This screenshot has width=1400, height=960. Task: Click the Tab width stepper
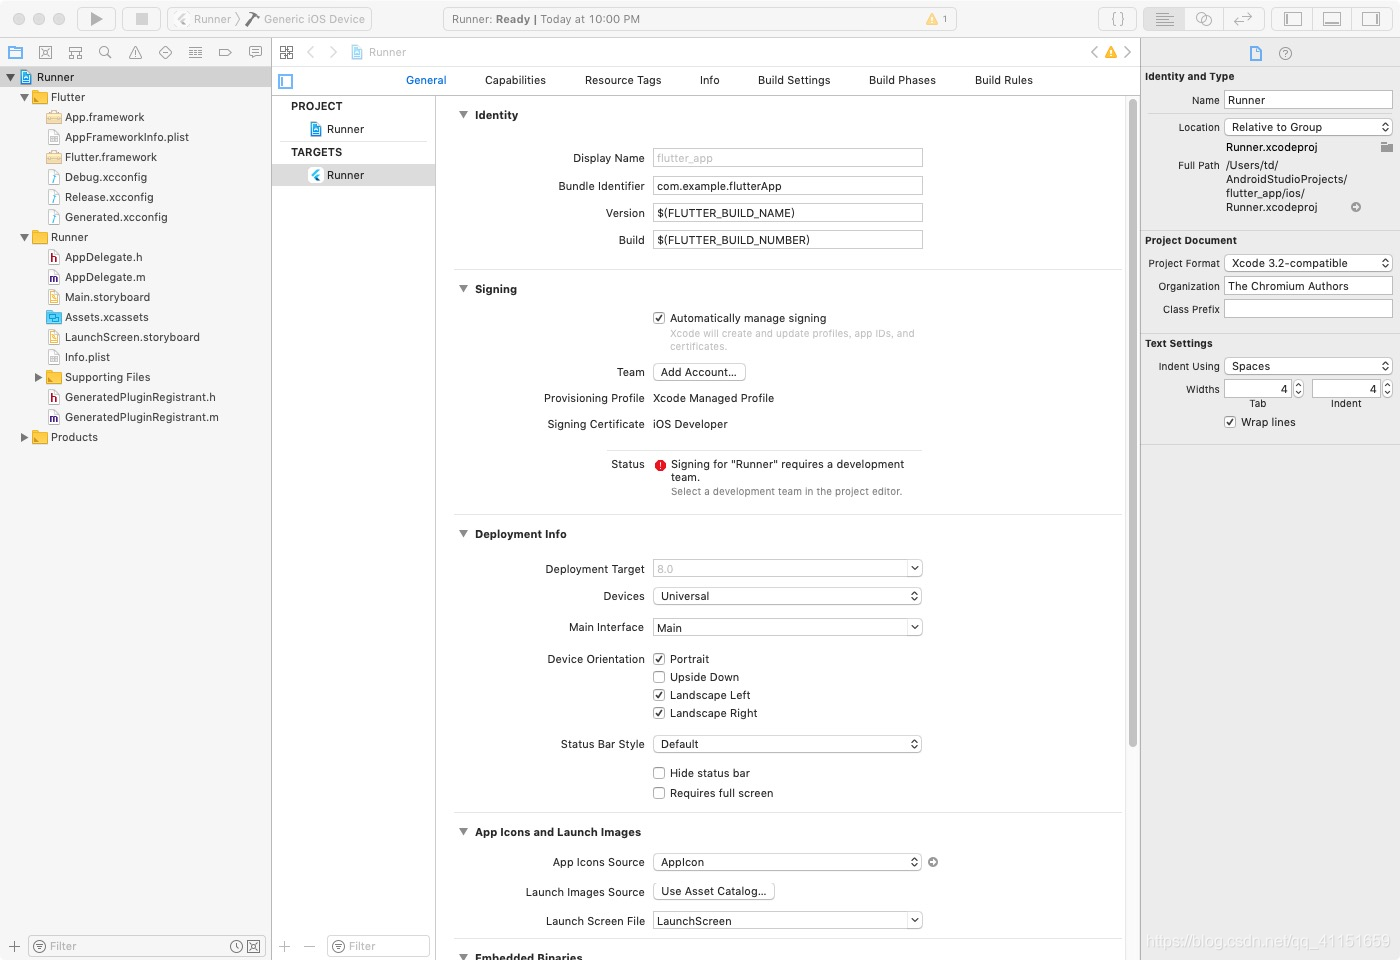tap(1298, 389)
